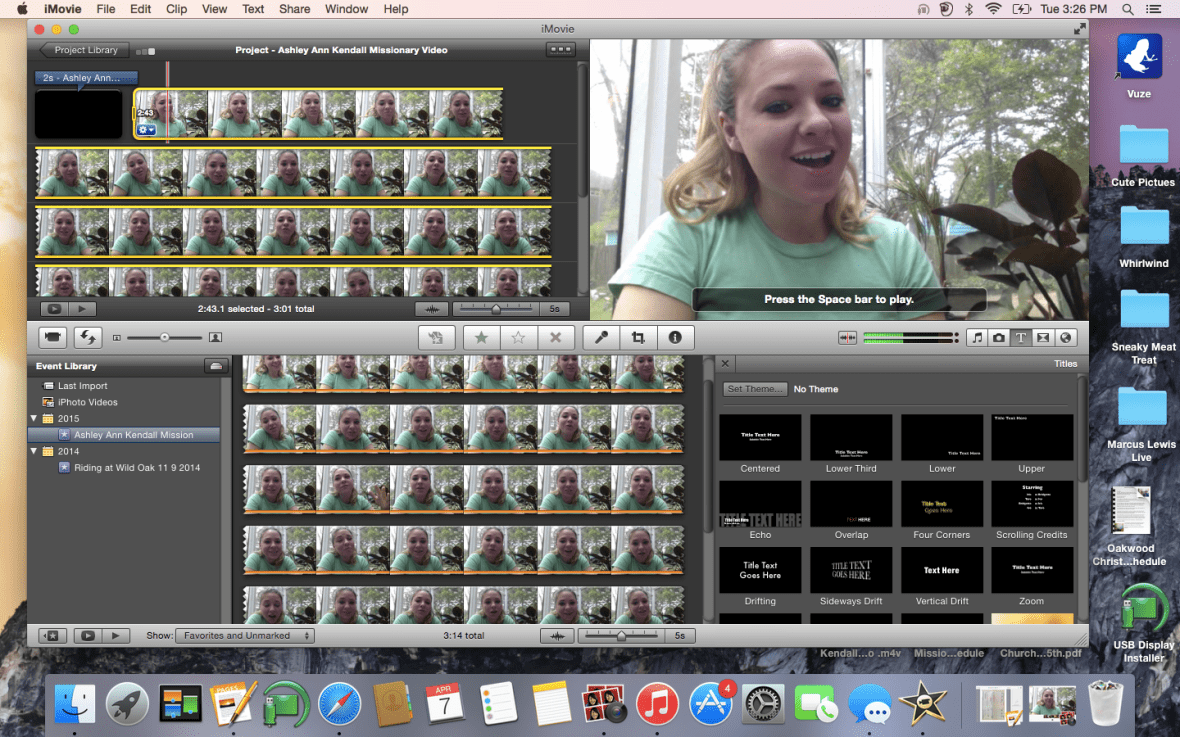The width and height of the screenshot is (1180, 737).
Task: Mark selection as Favorite with filled star
Action: [x=481, y=338]
